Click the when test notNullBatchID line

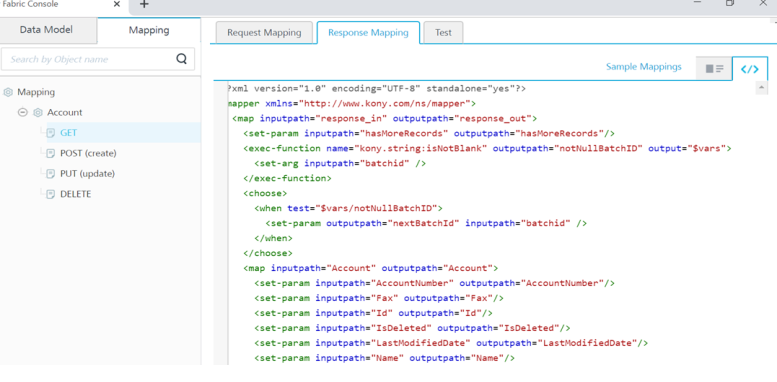coord(348,208)
